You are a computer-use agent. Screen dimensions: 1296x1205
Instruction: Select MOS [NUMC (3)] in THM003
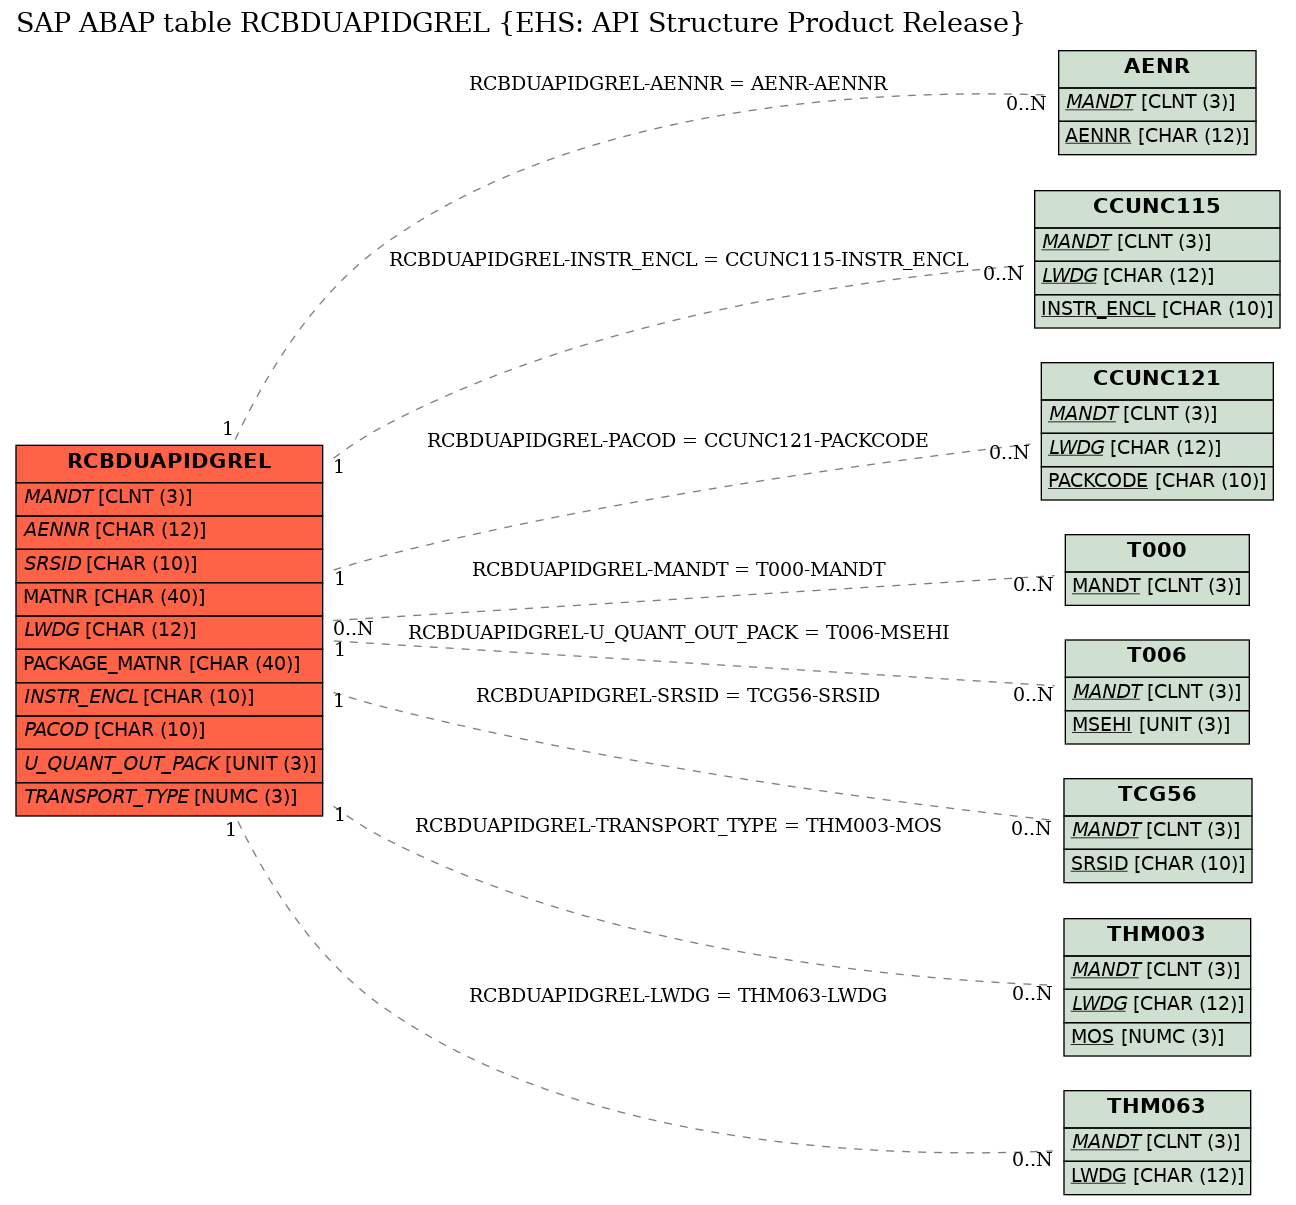(1157, 1038)
